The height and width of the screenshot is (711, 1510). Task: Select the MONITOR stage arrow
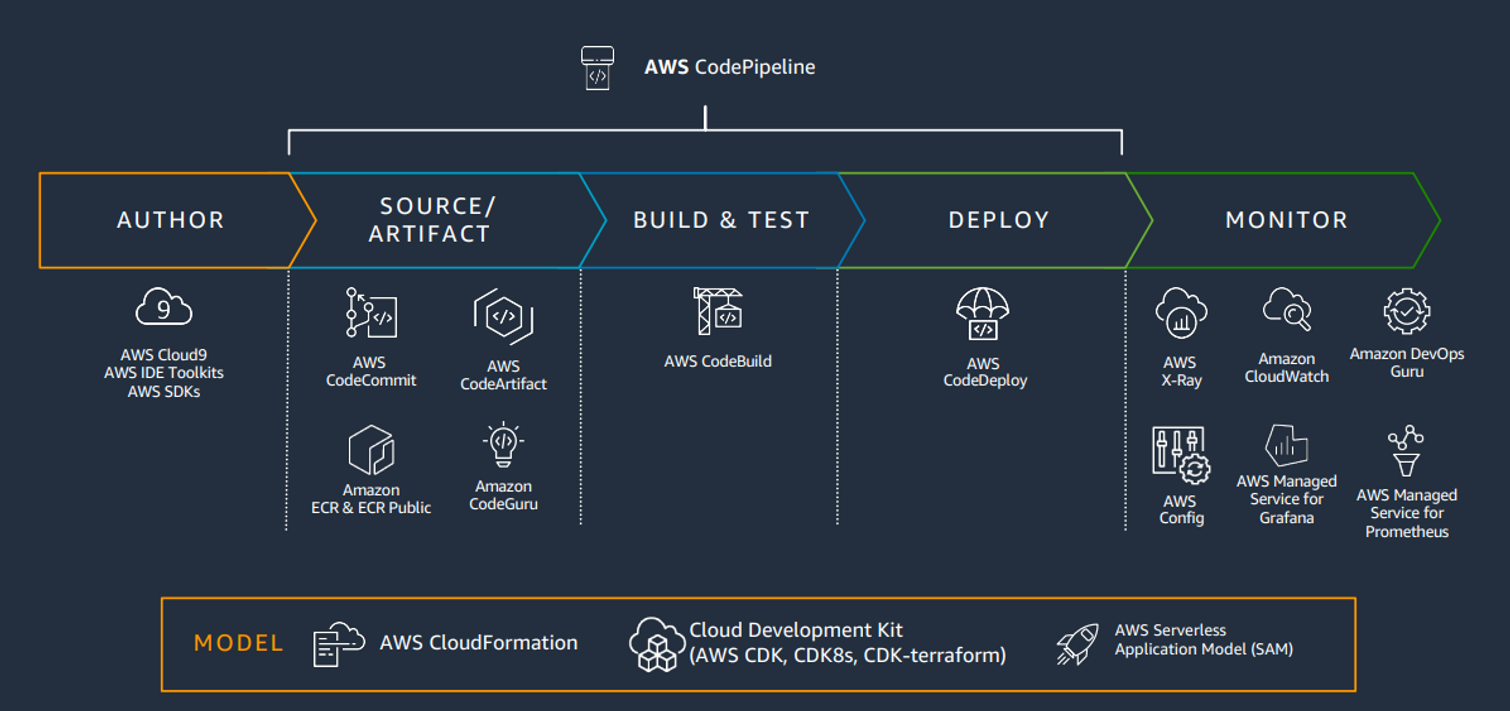(1283, 220)
